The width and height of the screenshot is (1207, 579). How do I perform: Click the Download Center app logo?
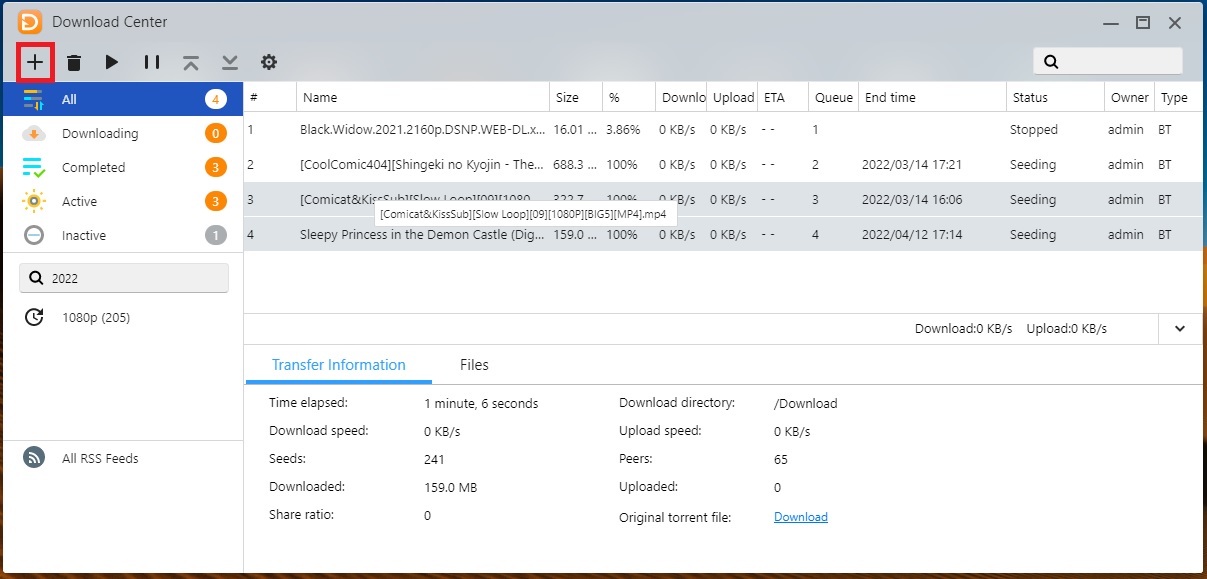(x=30, y=21)
